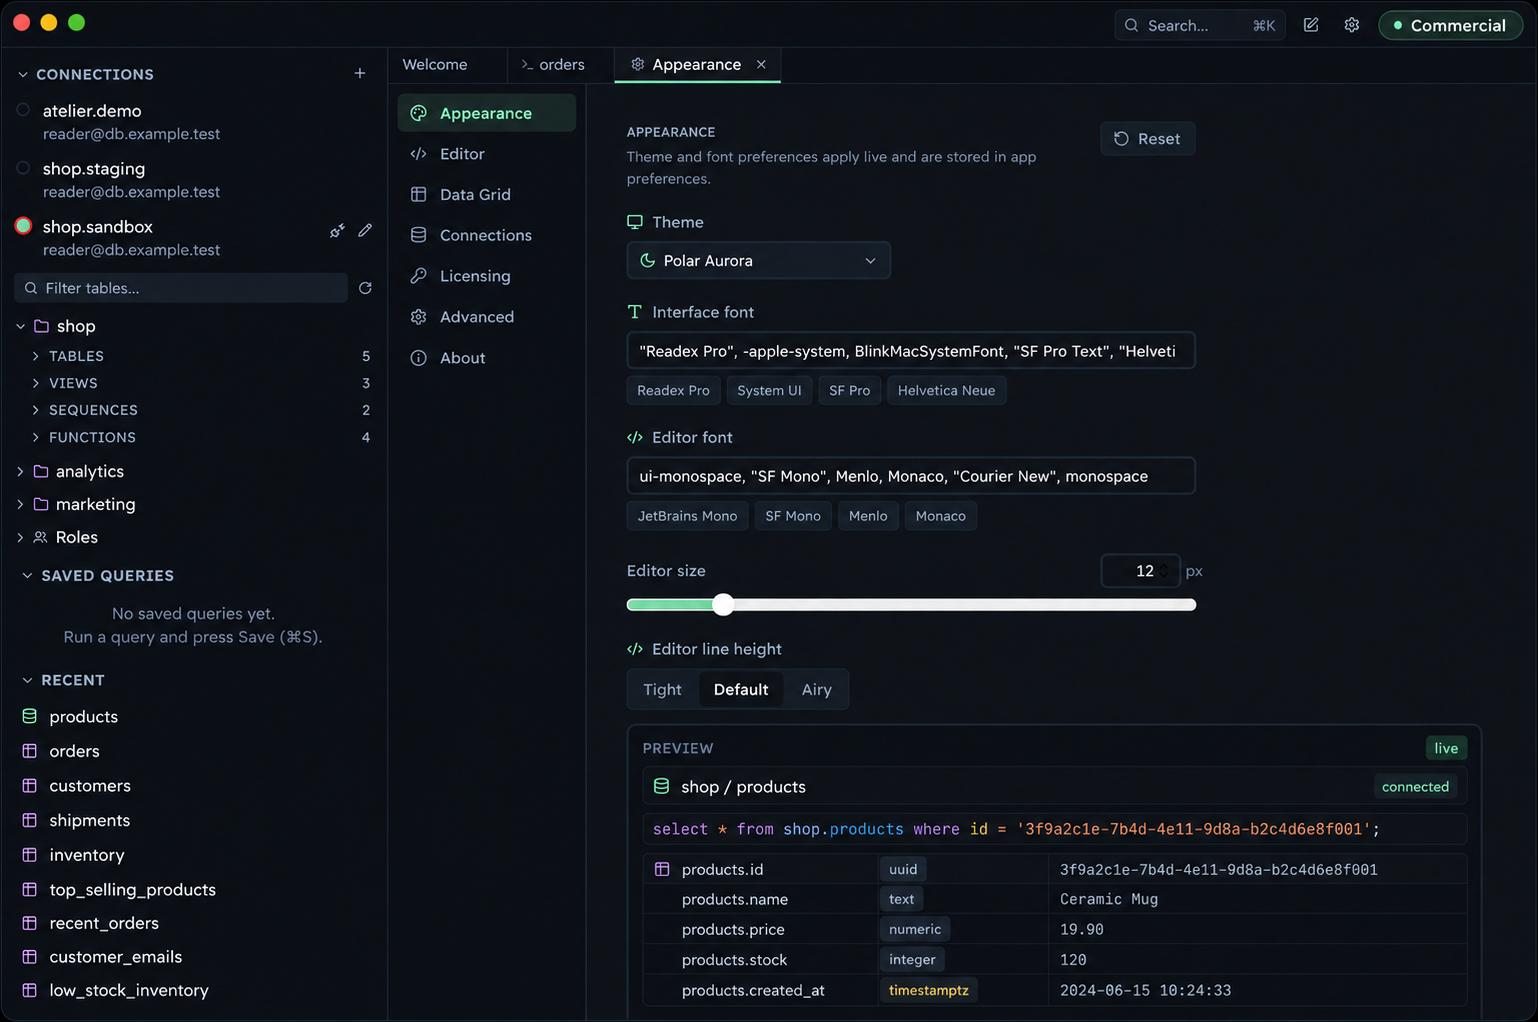1538x1022 pixels.
Task: Toggle shop.sandbox active connection indicator
Action: coord(23,226)
